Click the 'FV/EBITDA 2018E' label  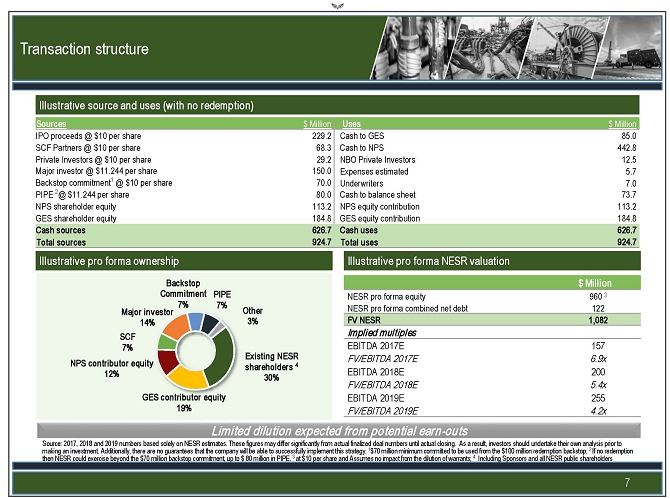(x=382, y=385)
